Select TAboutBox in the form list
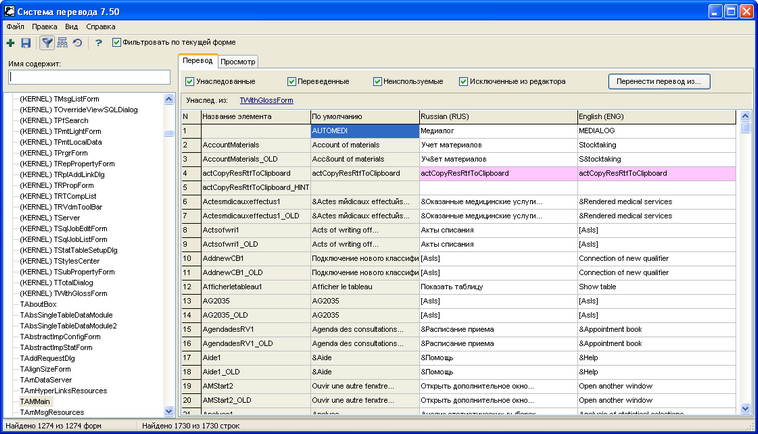 tap(38, 304)
